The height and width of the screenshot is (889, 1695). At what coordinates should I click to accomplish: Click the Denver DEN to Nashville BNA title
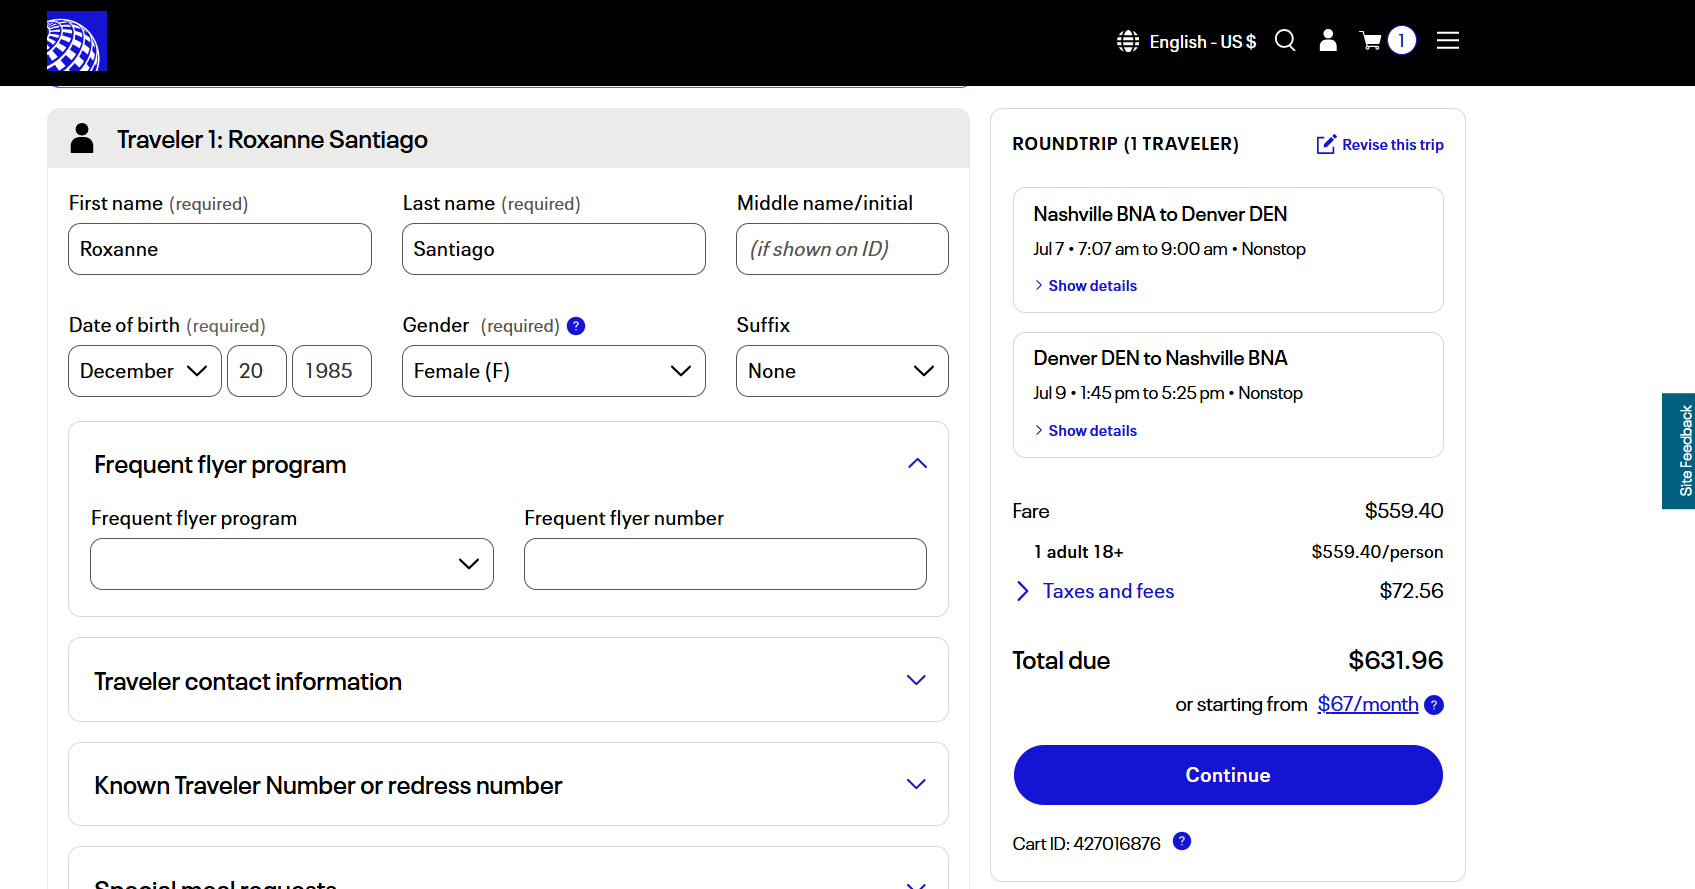1160,358
